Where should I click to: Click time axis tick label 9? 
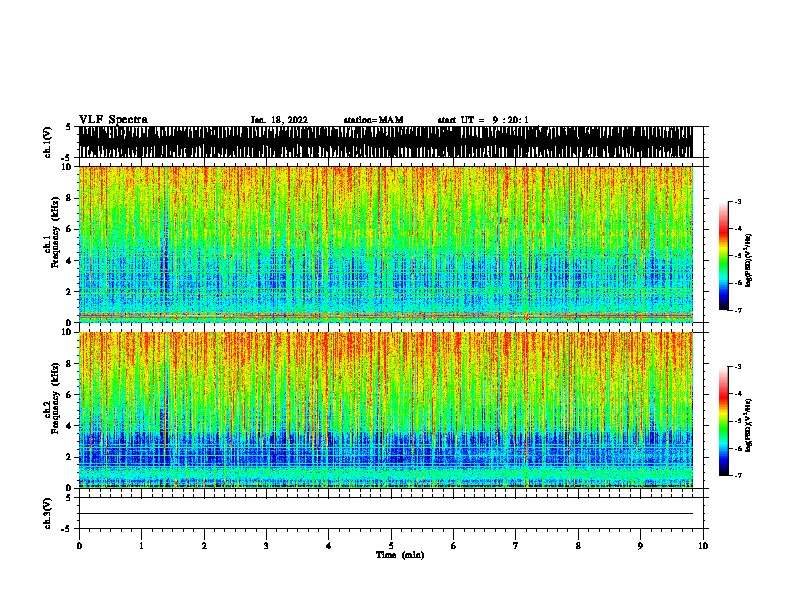[640, 546]
